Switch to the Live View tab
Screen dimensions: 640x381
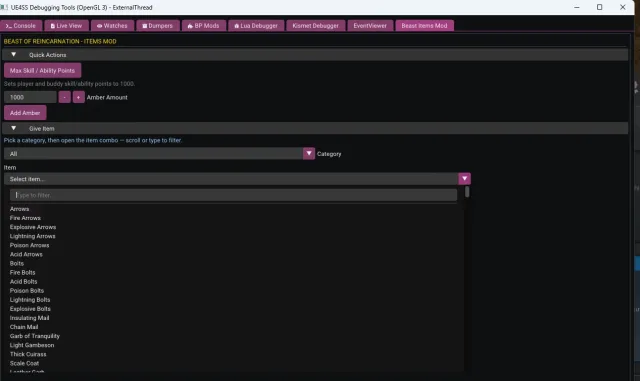tap(67, 26)
